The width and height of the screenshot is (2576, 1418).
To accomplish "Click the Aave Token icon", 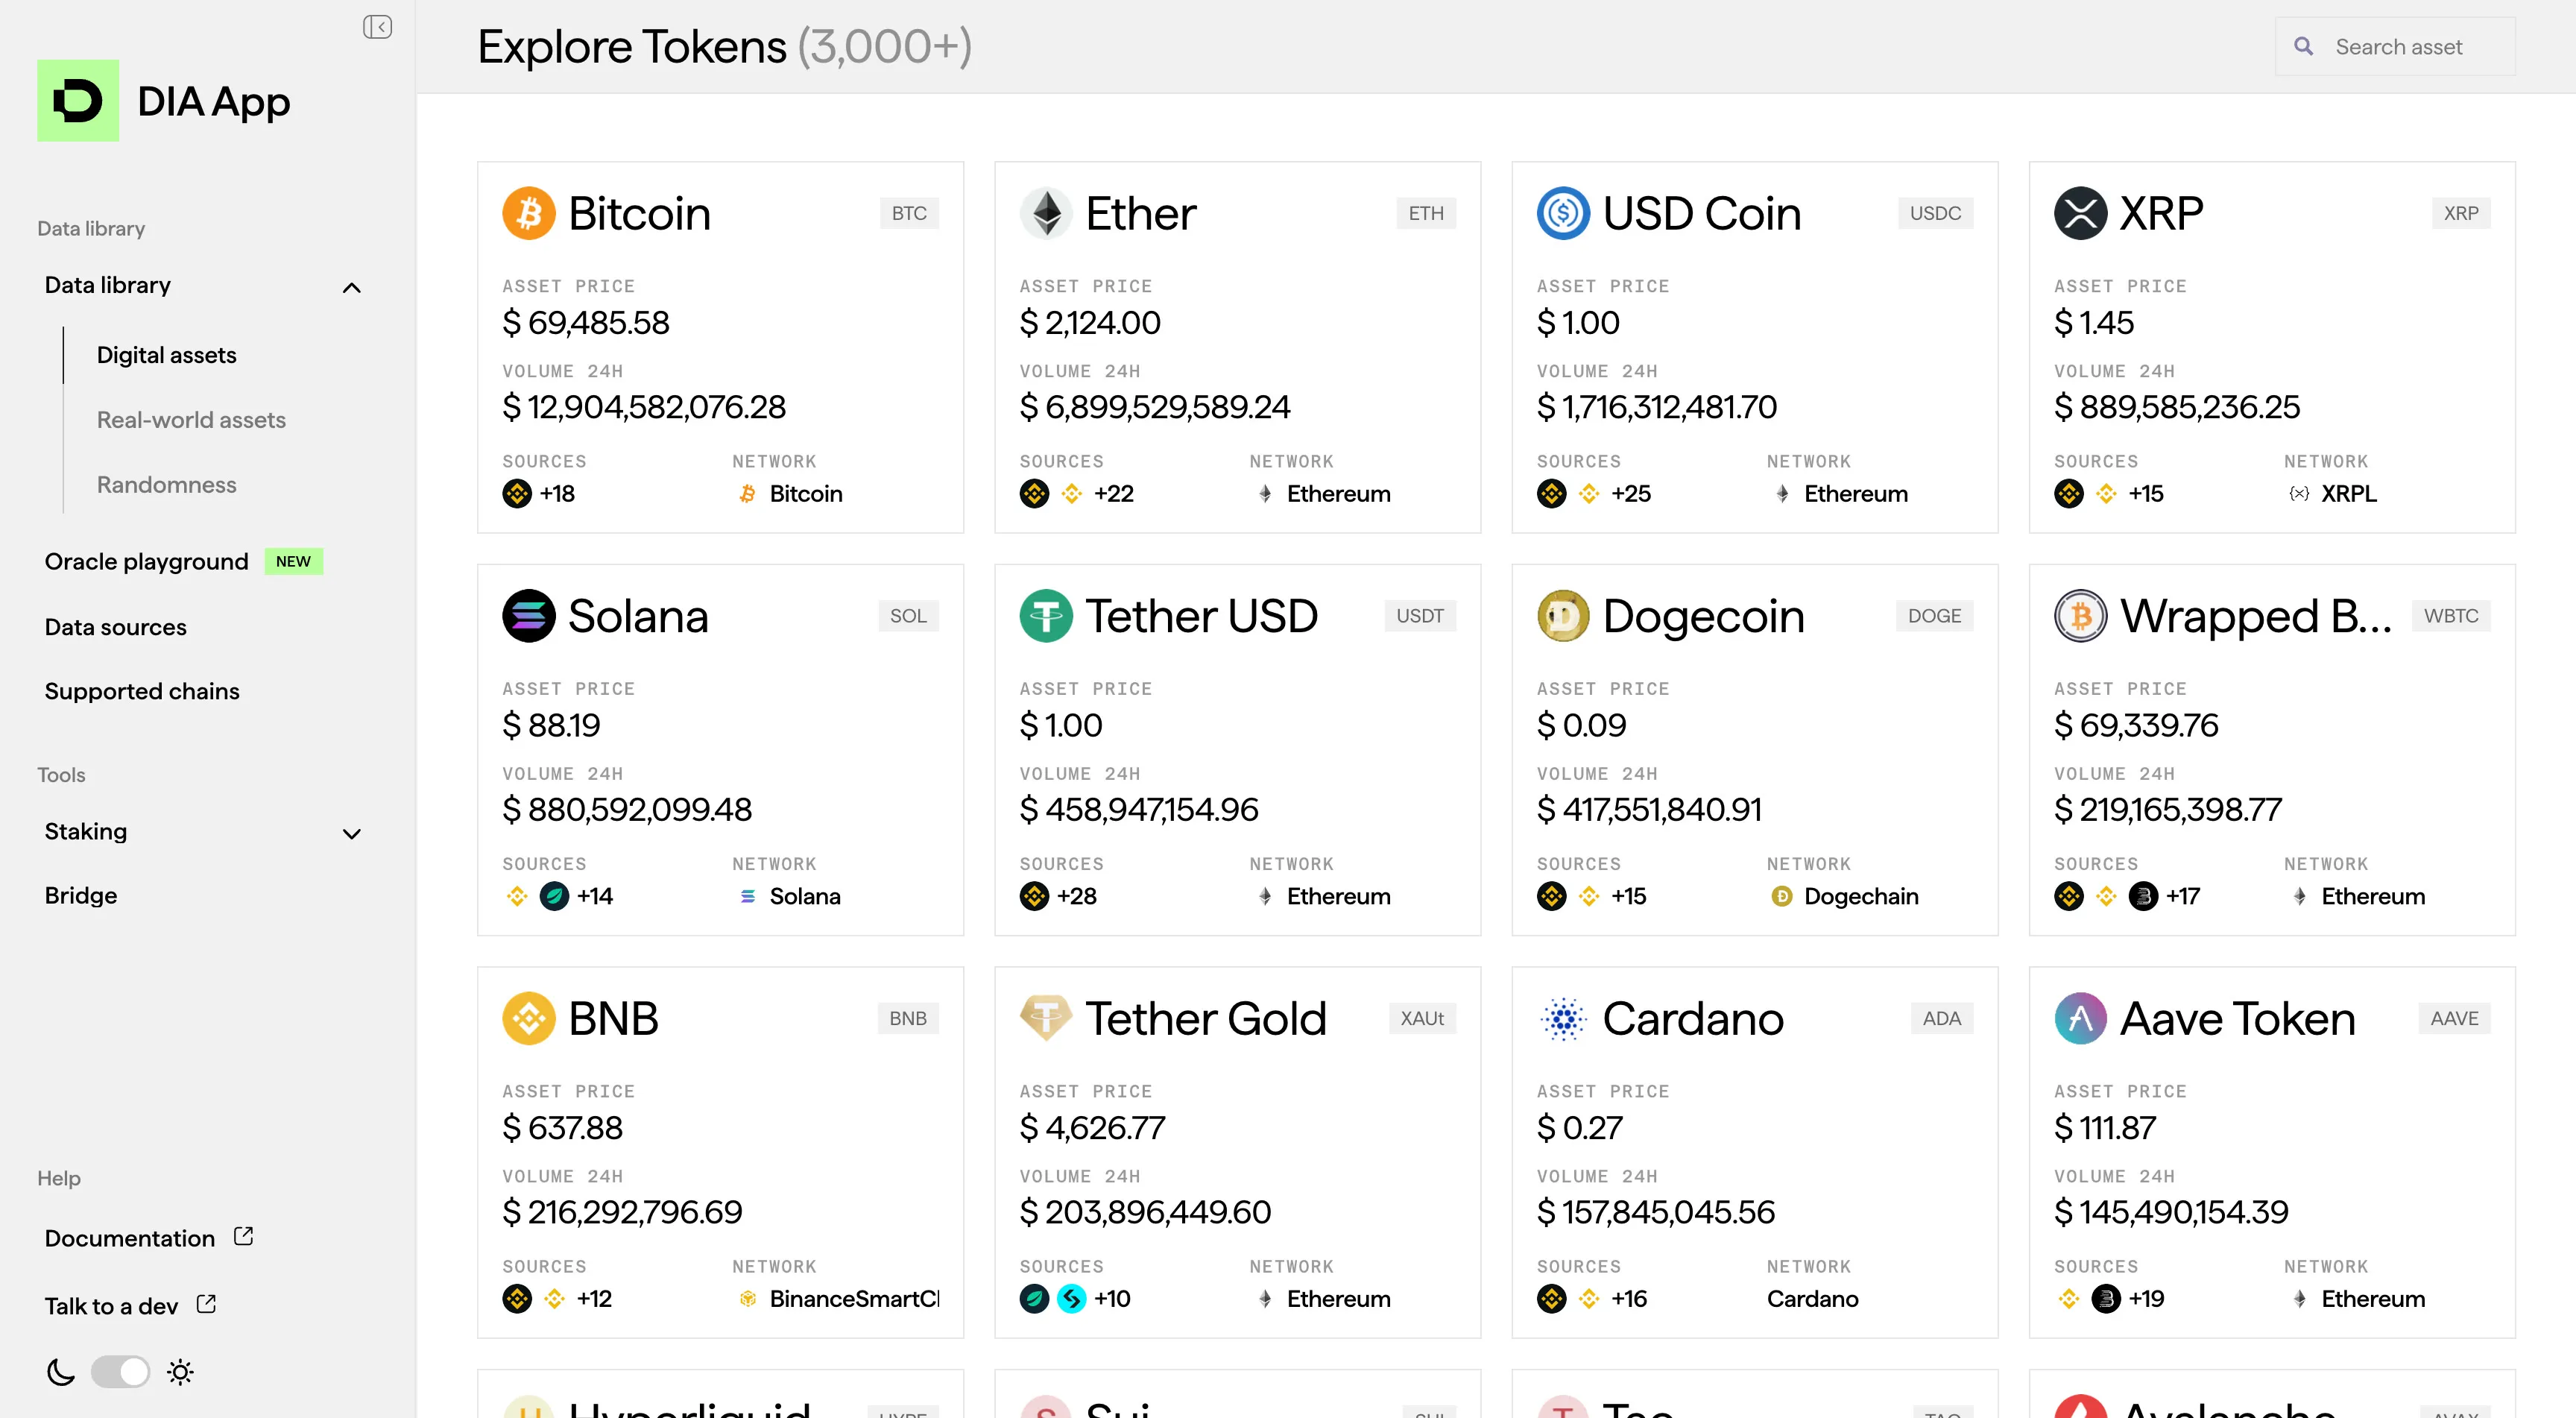I will [x=2080, y=1018].
